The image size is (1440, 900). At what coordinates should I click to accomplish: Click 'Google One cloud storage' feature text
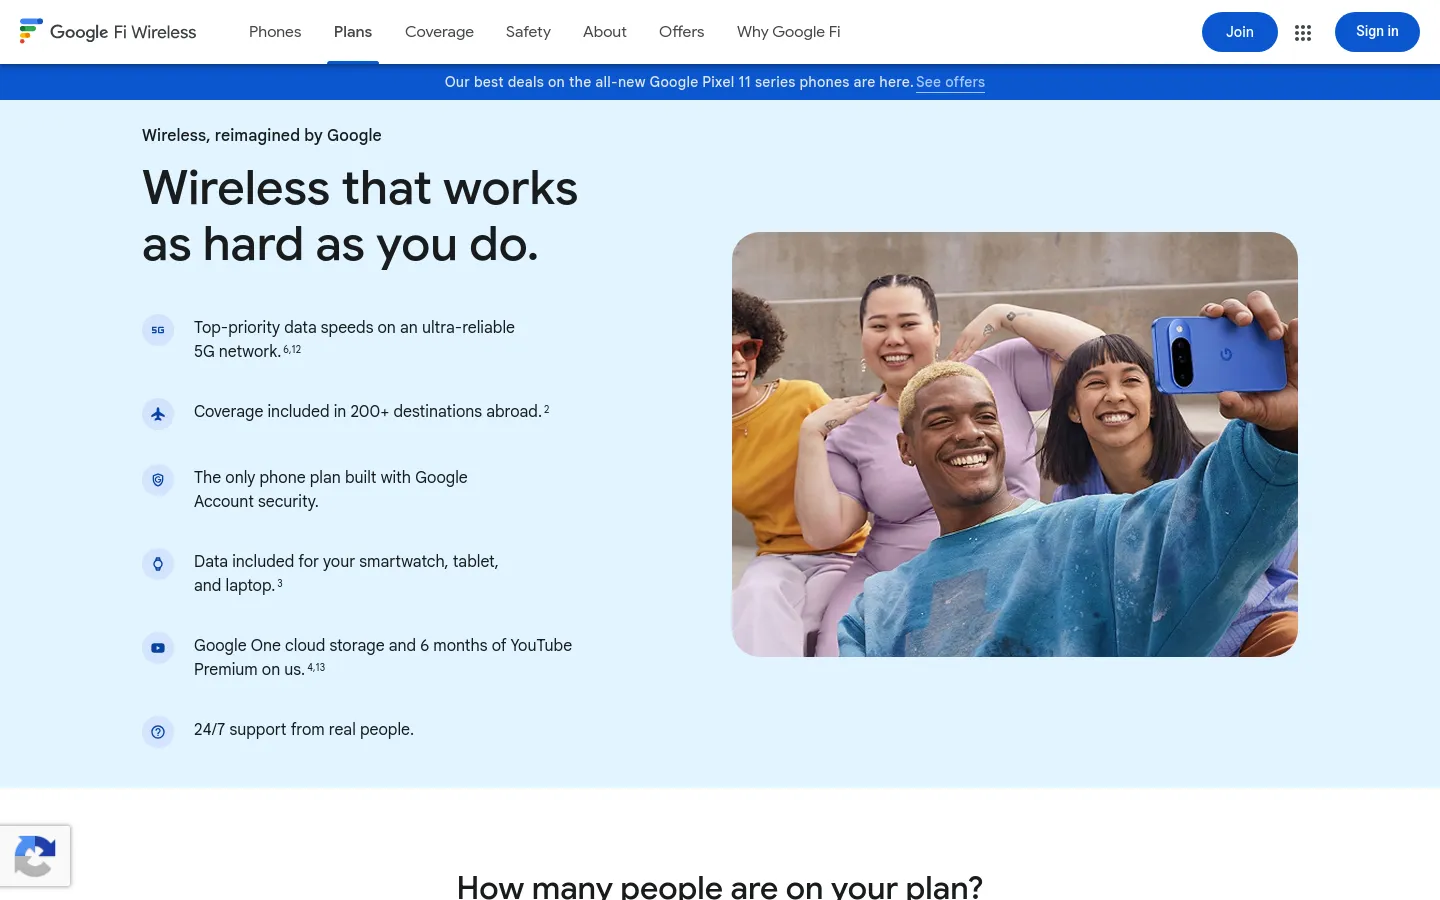[383, 657]
